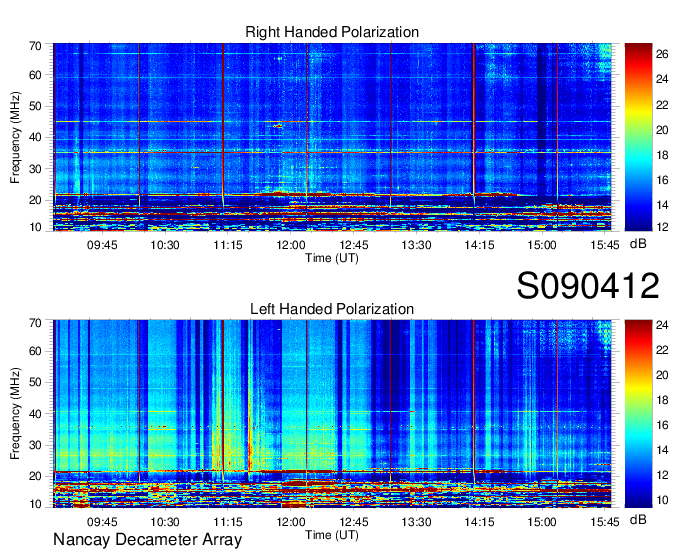Click the color bar of the Right Handed plot
The image size is (680, 552).
tap(638, 137)
